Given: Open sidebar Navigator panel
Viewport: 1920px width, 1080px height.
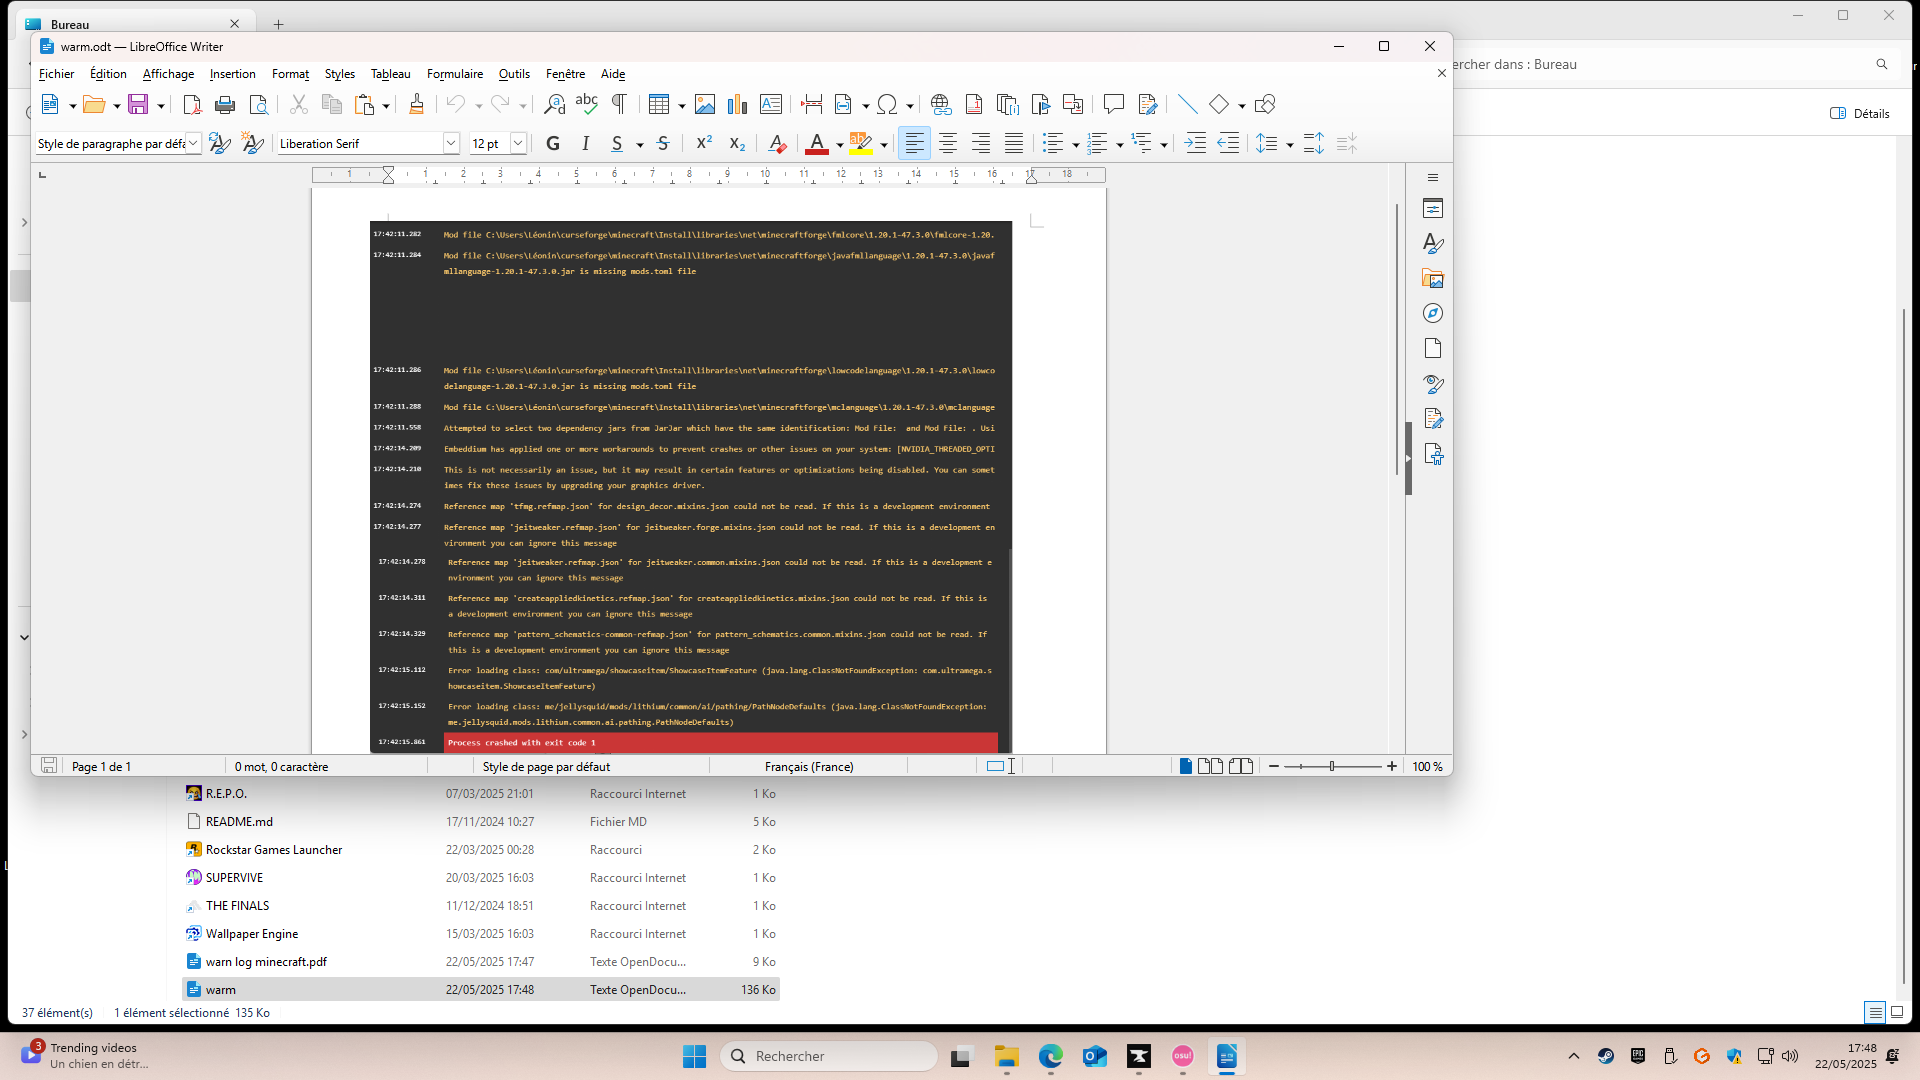Looking at the screenshot, I should 1433,314.
